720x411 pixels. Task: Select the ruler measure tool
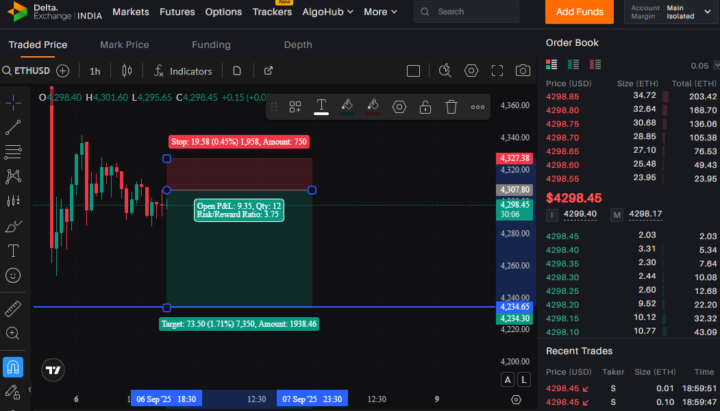tap(13, 309)
